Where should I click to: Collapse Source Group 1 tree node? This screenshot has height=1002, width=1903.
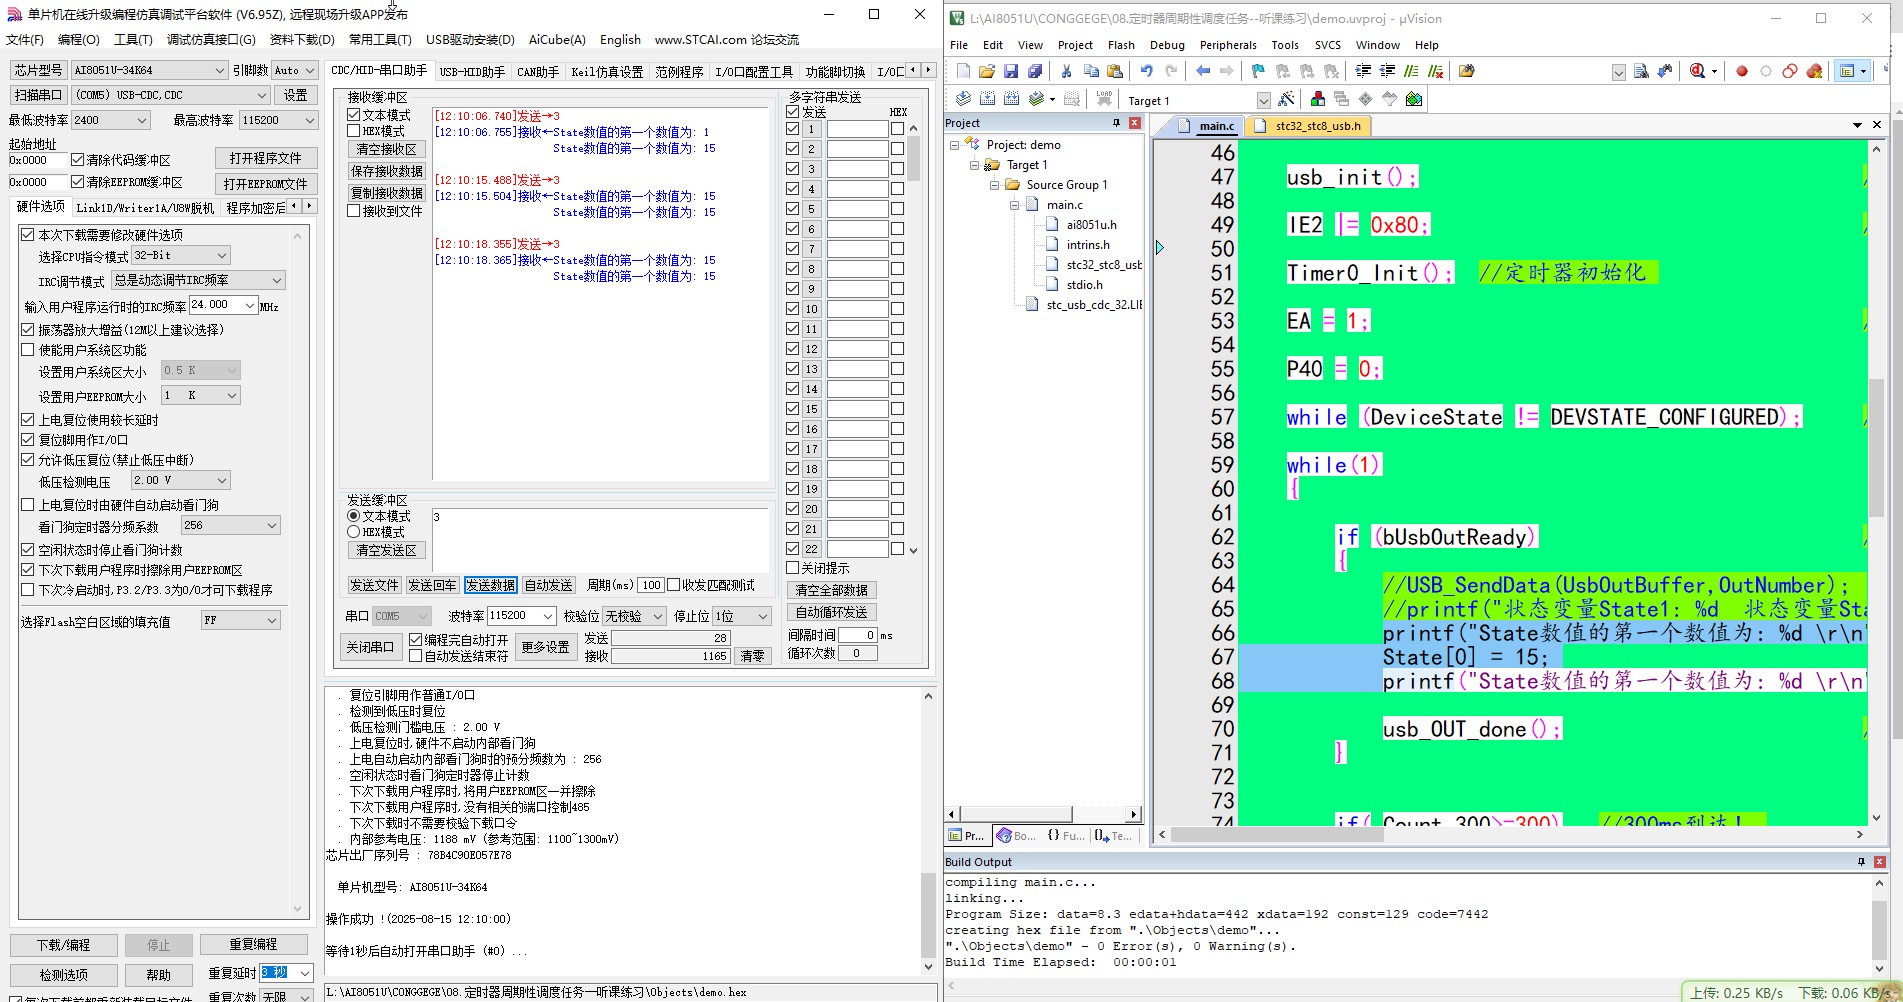pos(994,185)
